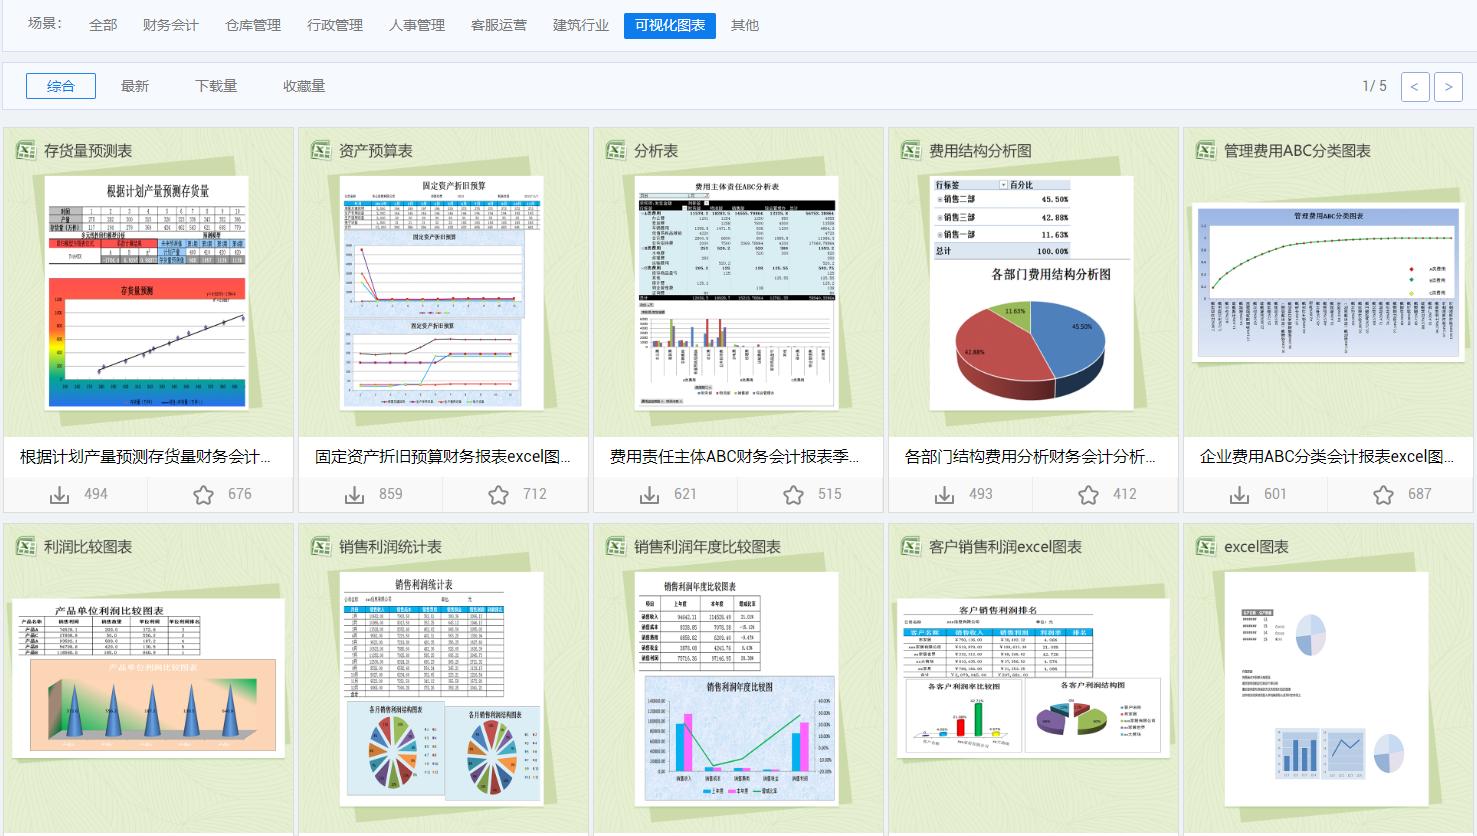Click the download icon under 管理费用ABC分类图表

click(1239, 493)
